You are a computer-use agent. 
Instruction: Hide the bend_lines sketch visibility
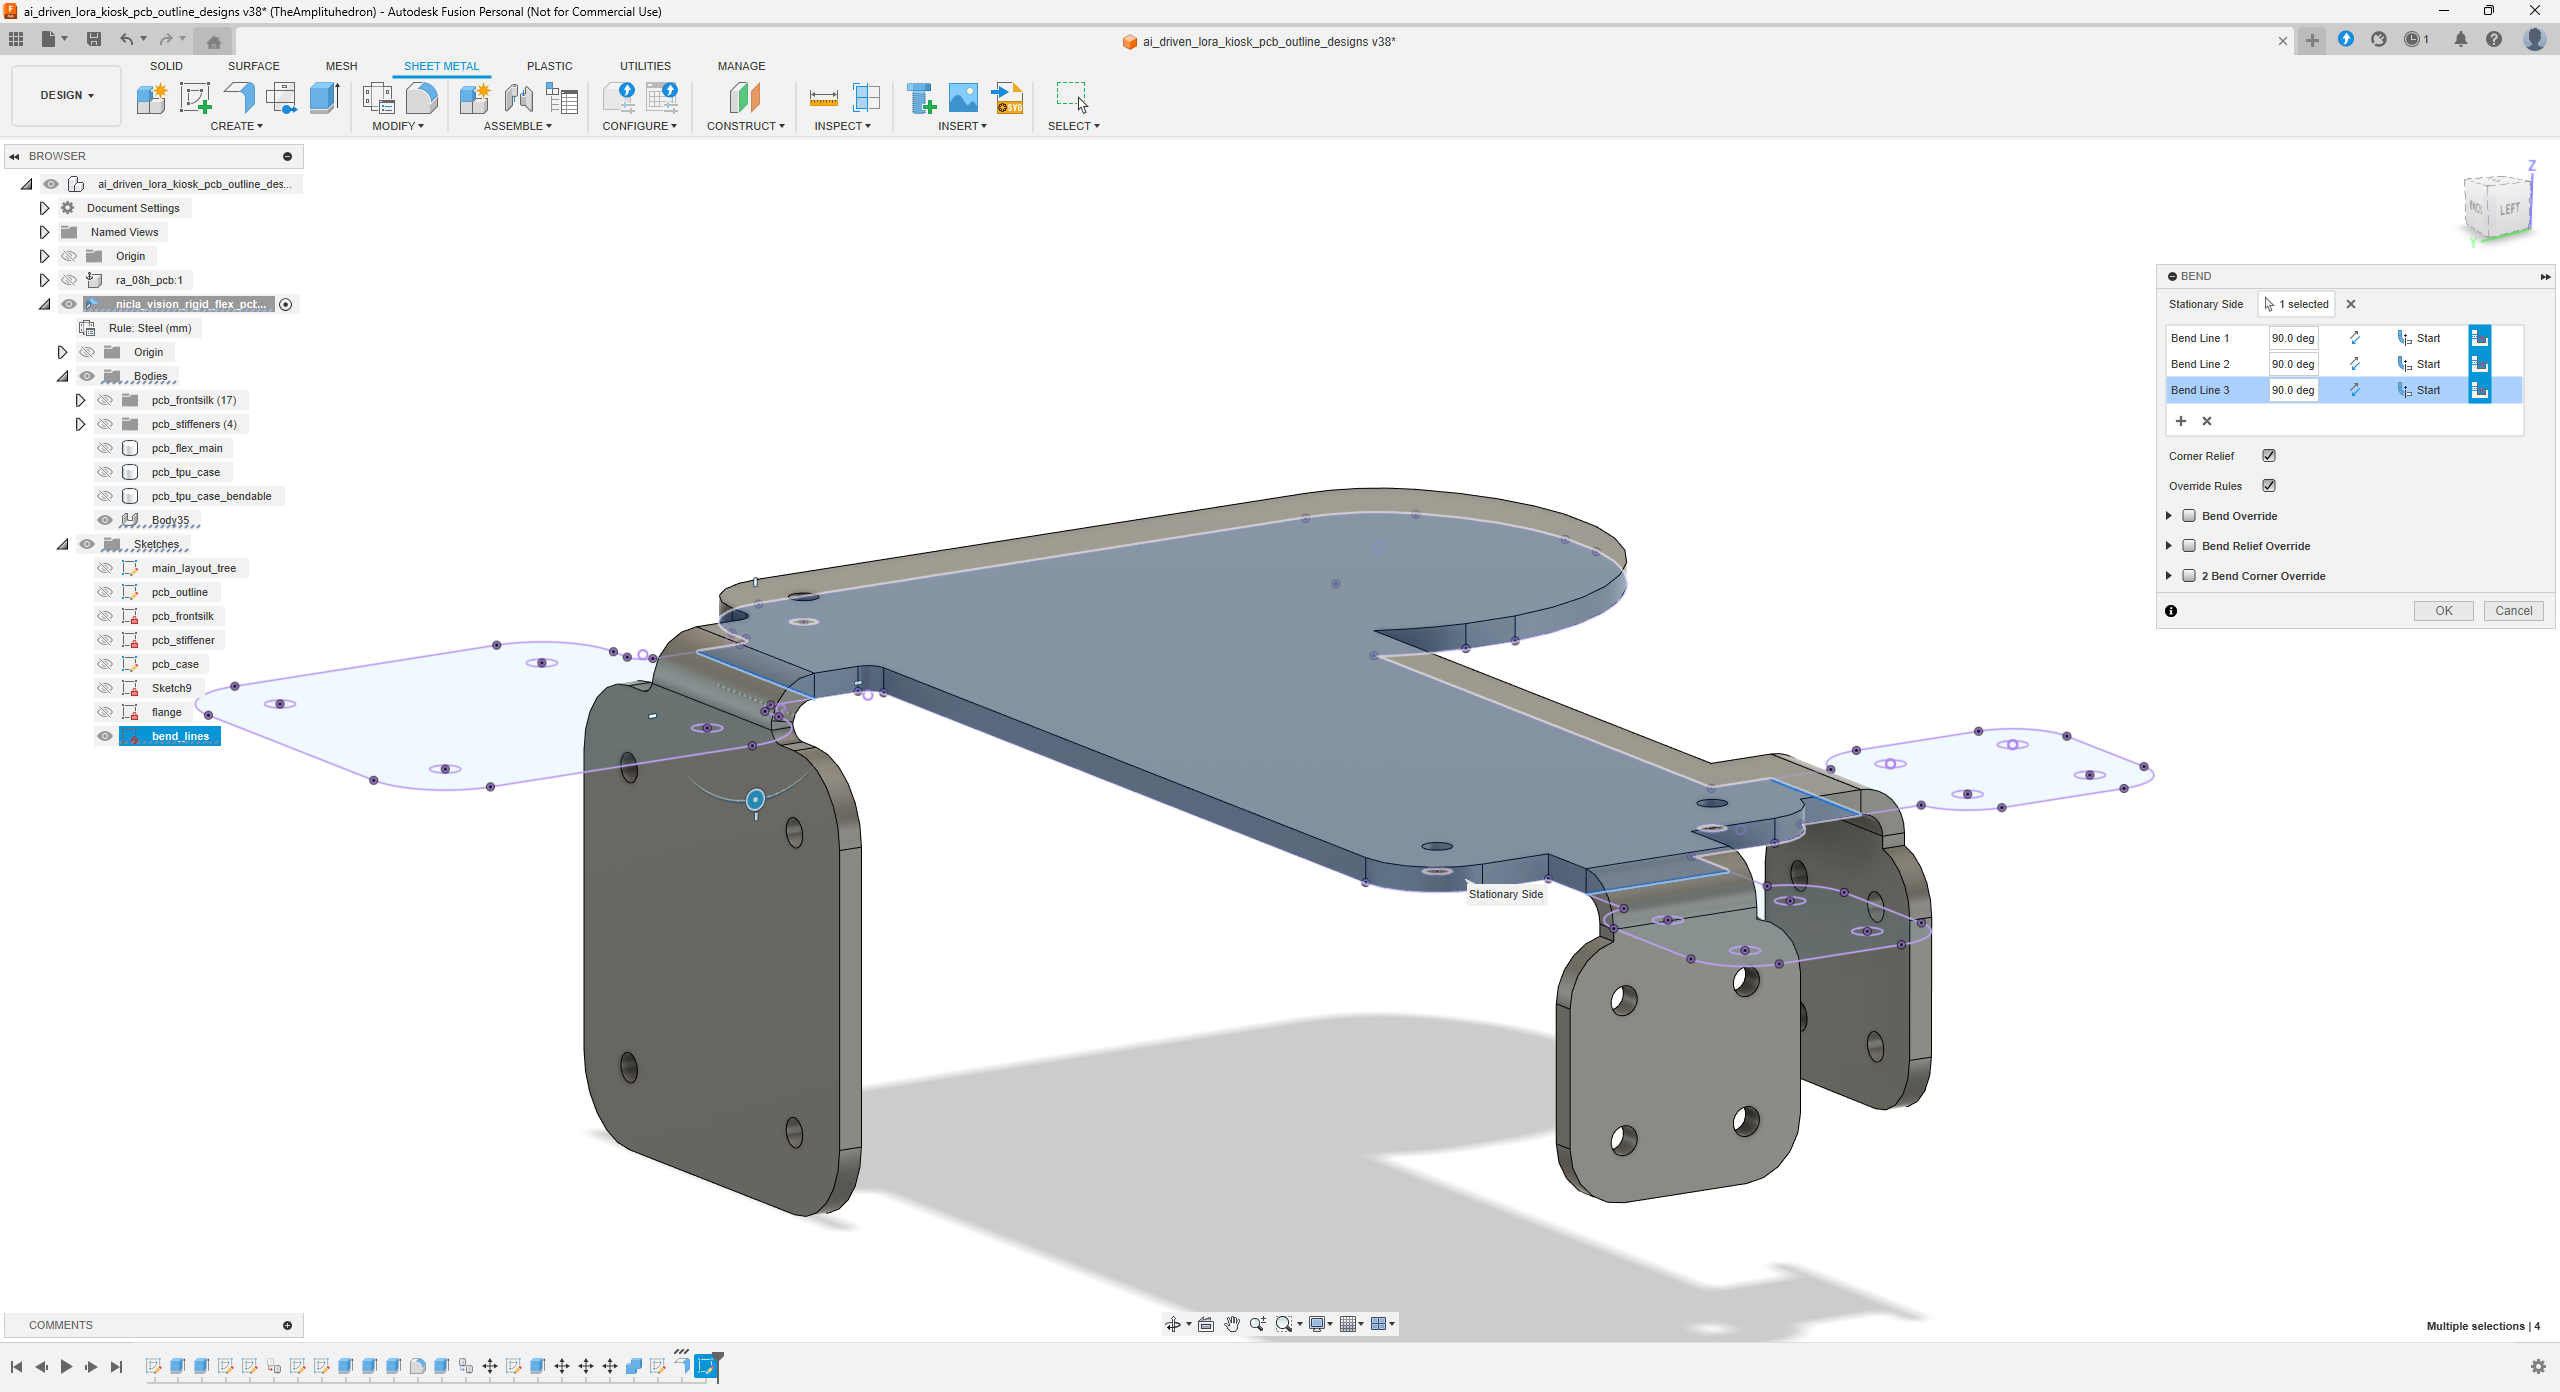[x=105, y=736]
